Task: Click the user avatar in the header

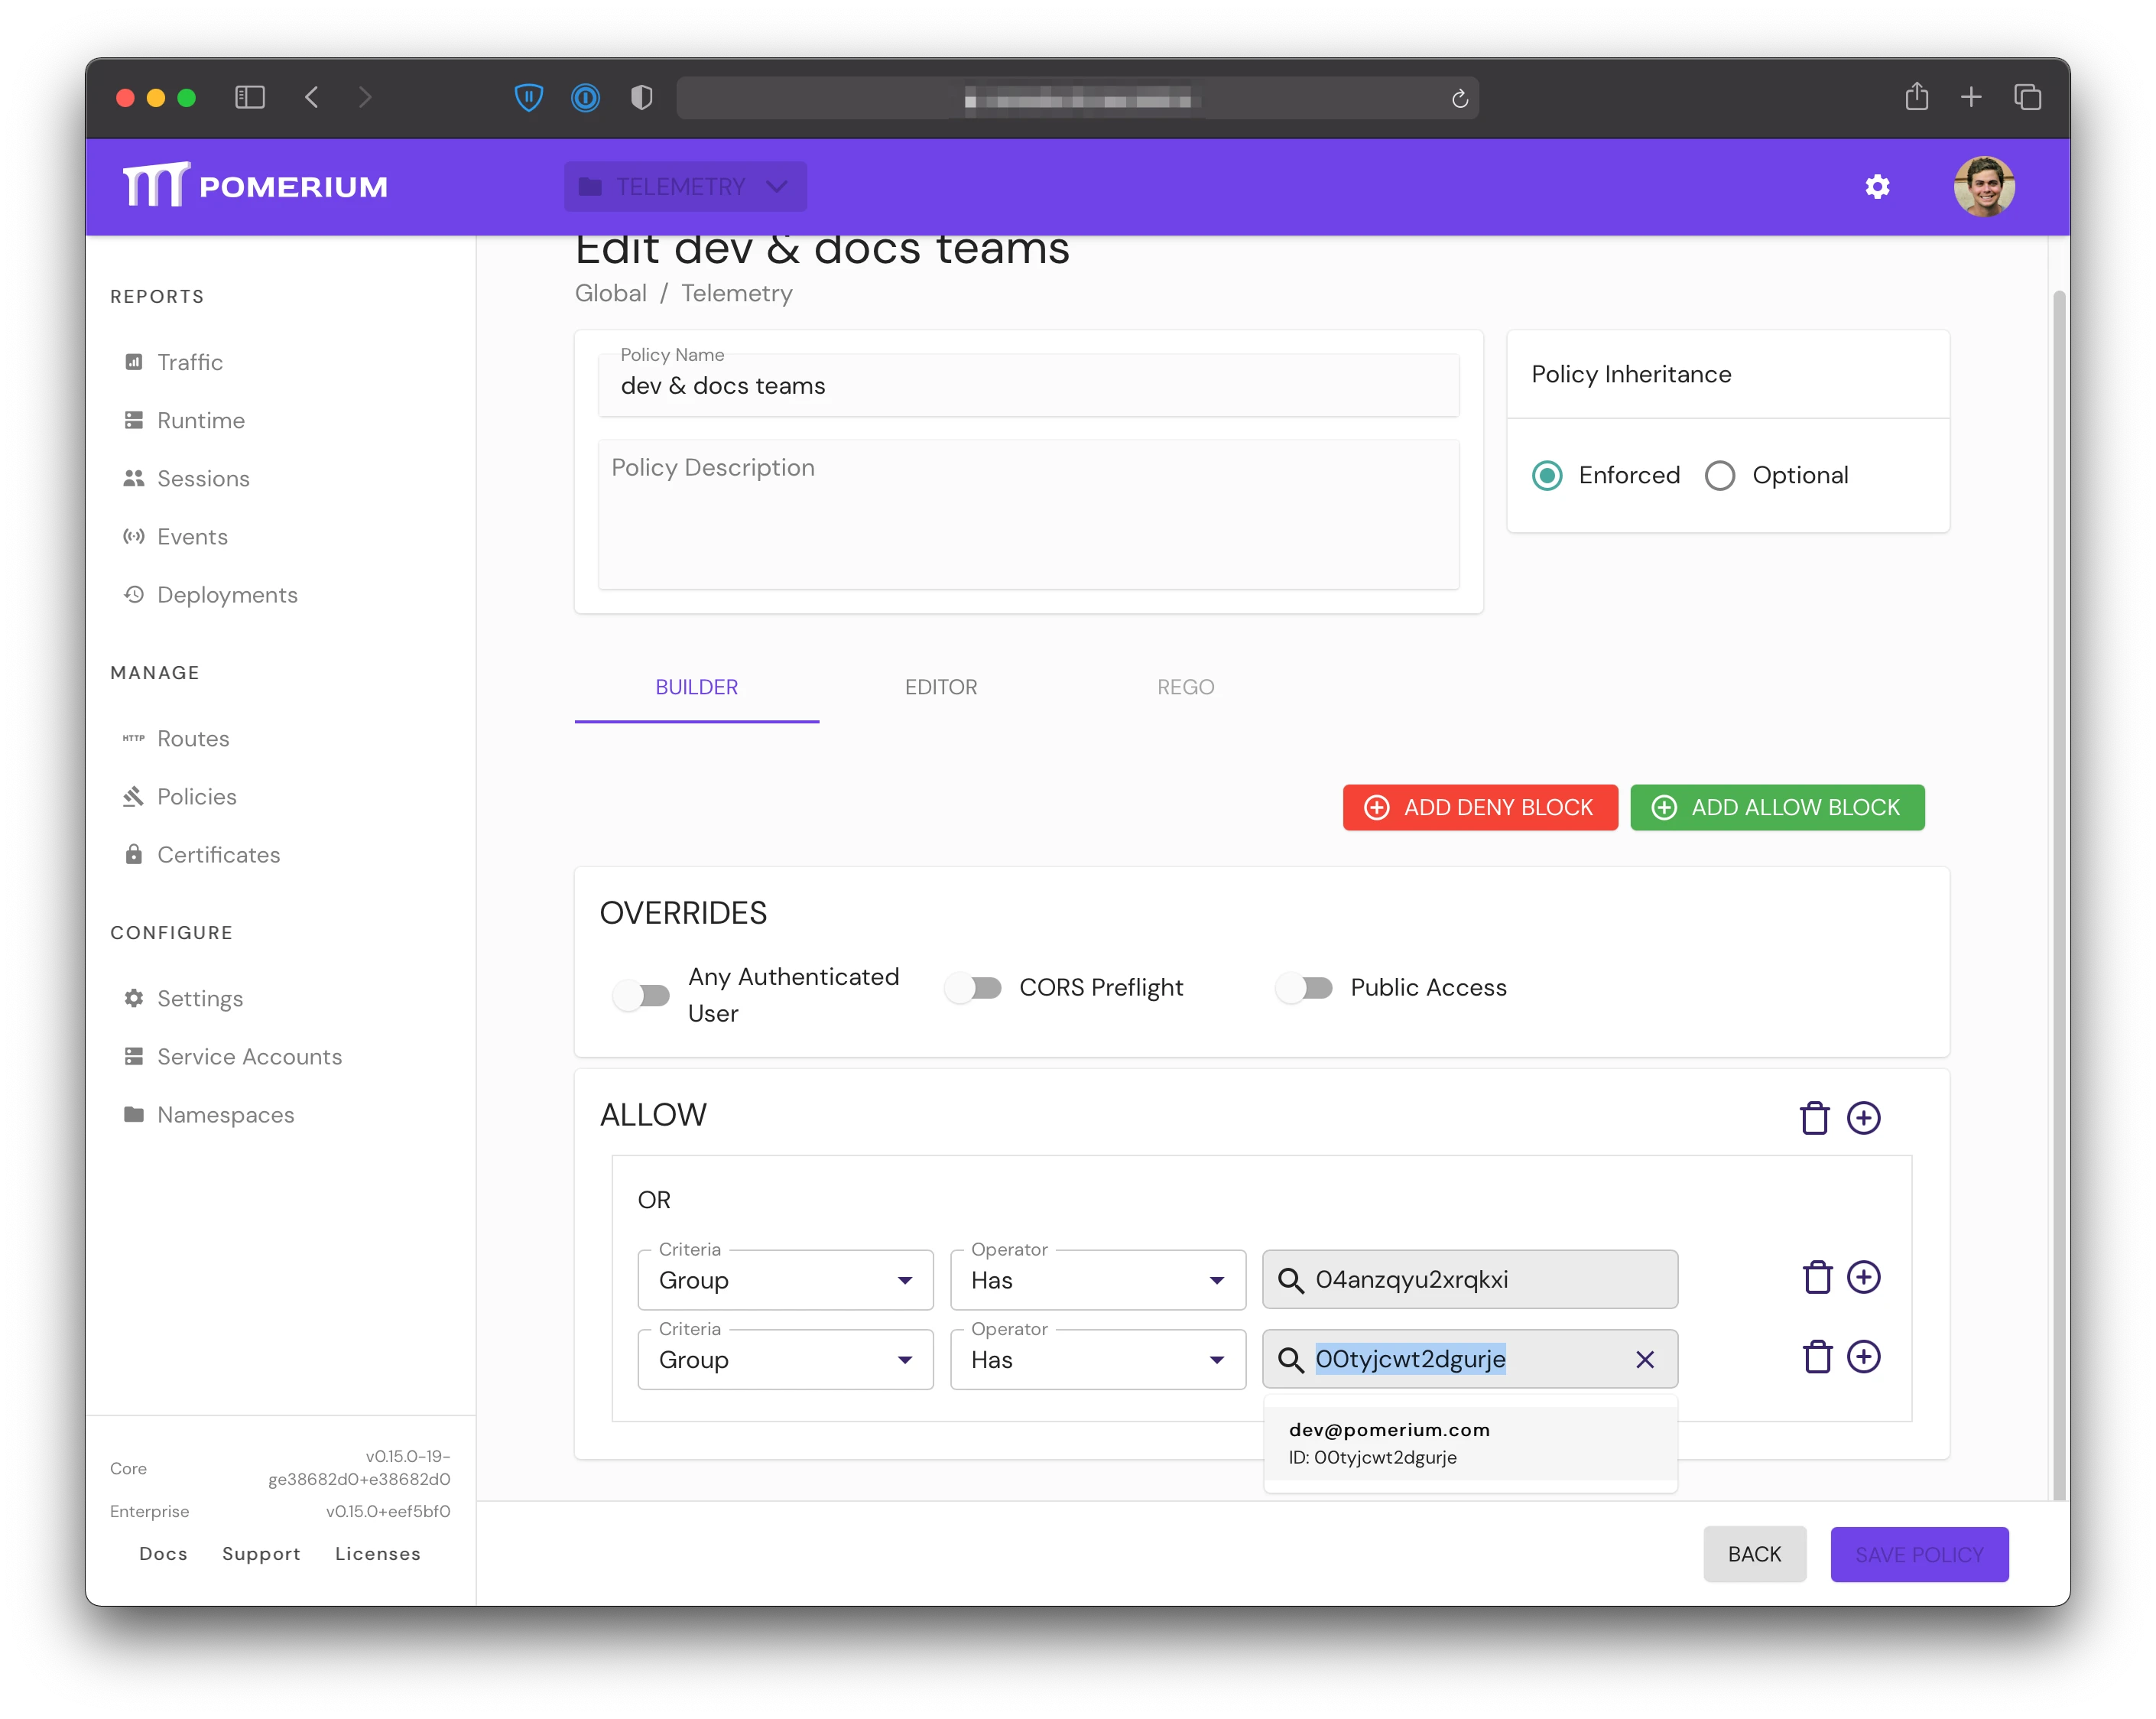Action: (x=1984, y=187)
